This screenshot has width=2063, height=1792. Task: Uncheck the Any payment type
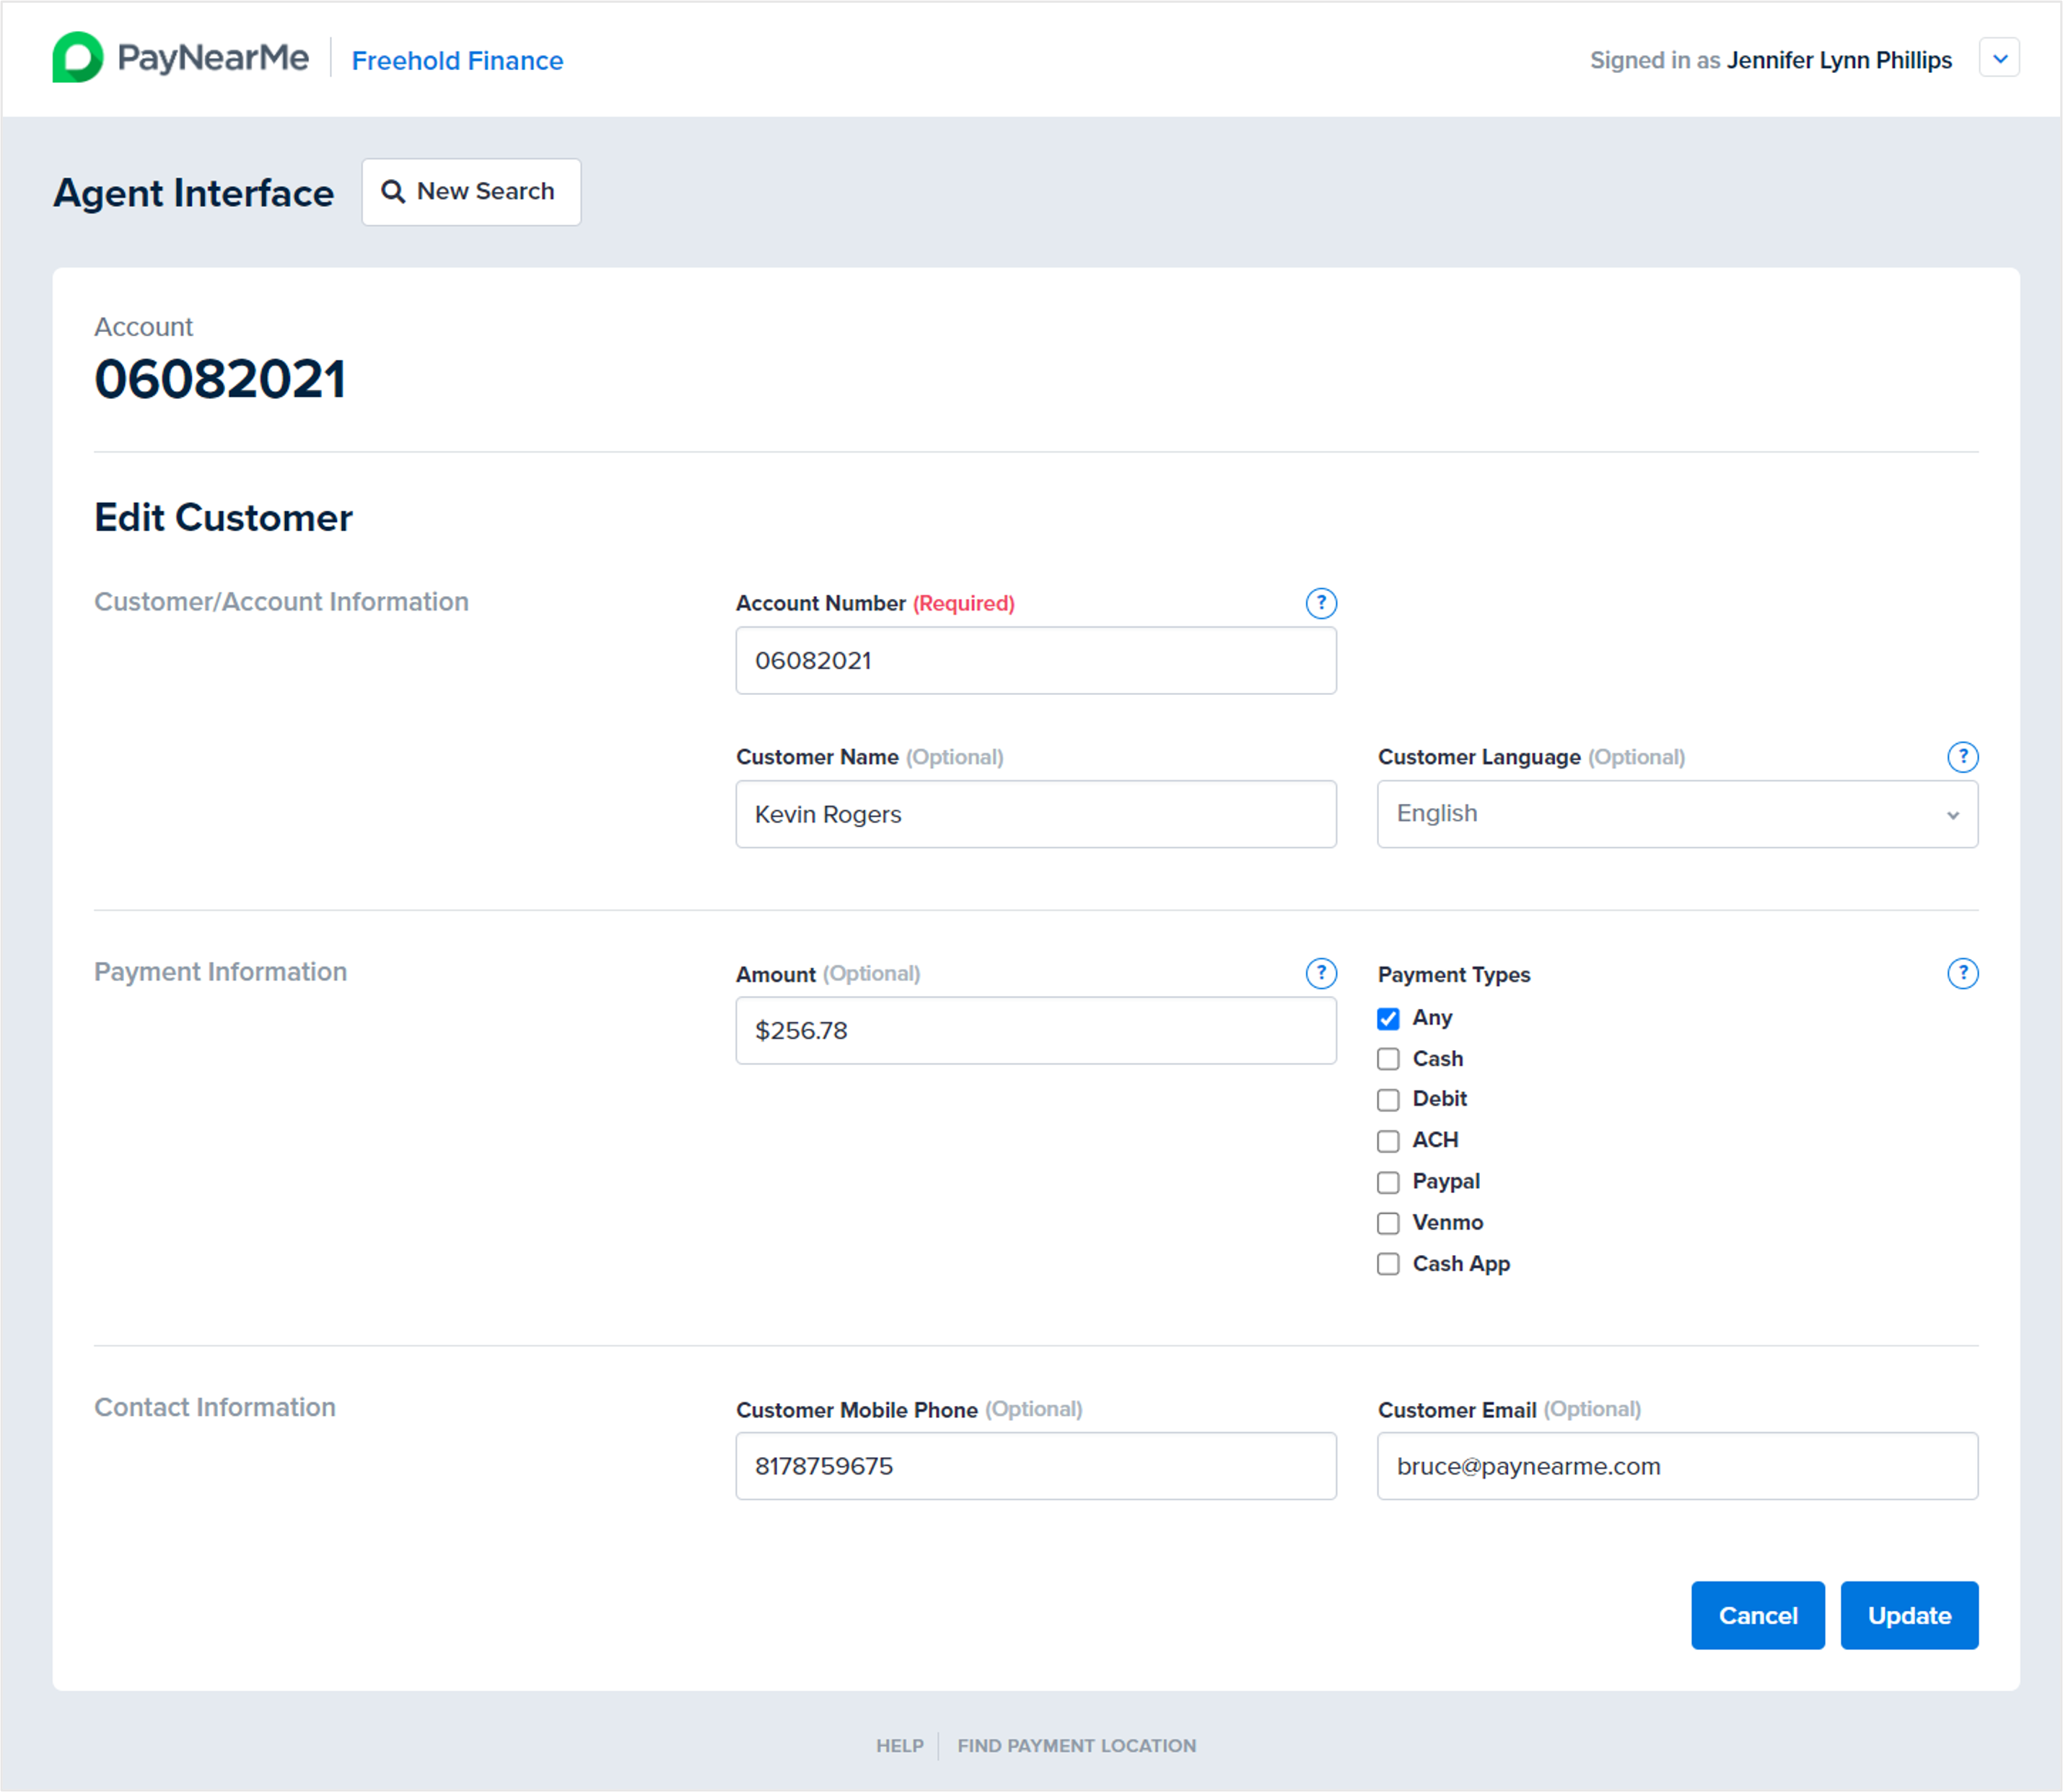tap(1388, 1018)
